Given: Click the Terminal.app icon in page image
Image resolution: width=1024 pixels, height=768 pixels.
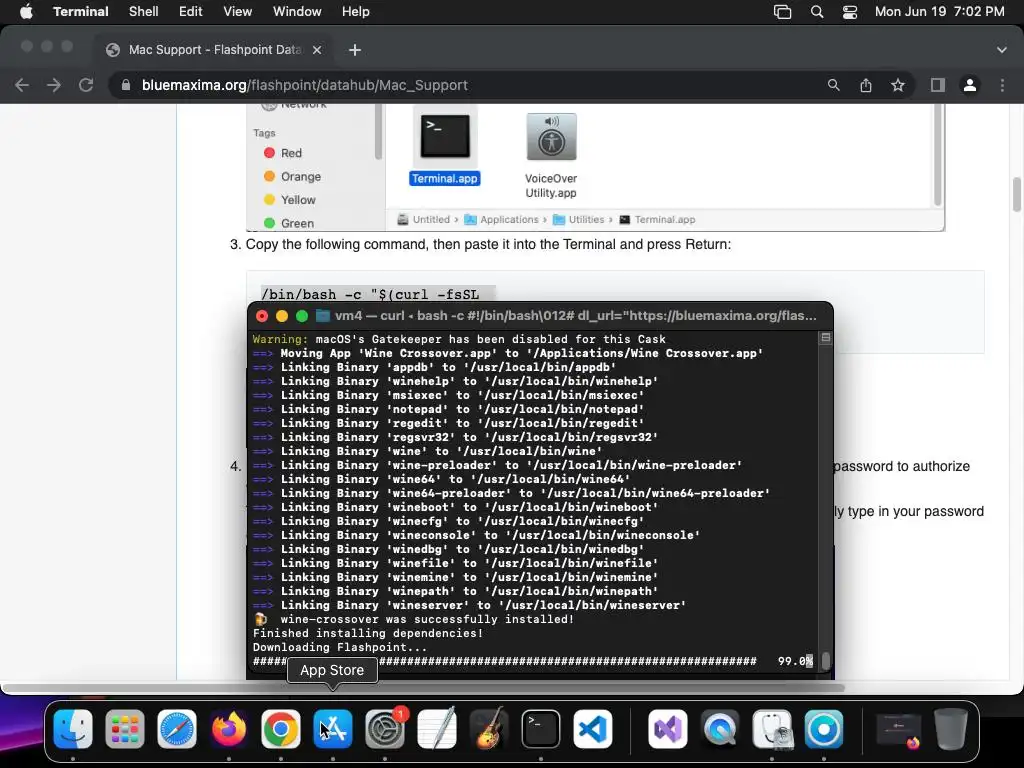Looking at the screenshot, I should (445, 137).
